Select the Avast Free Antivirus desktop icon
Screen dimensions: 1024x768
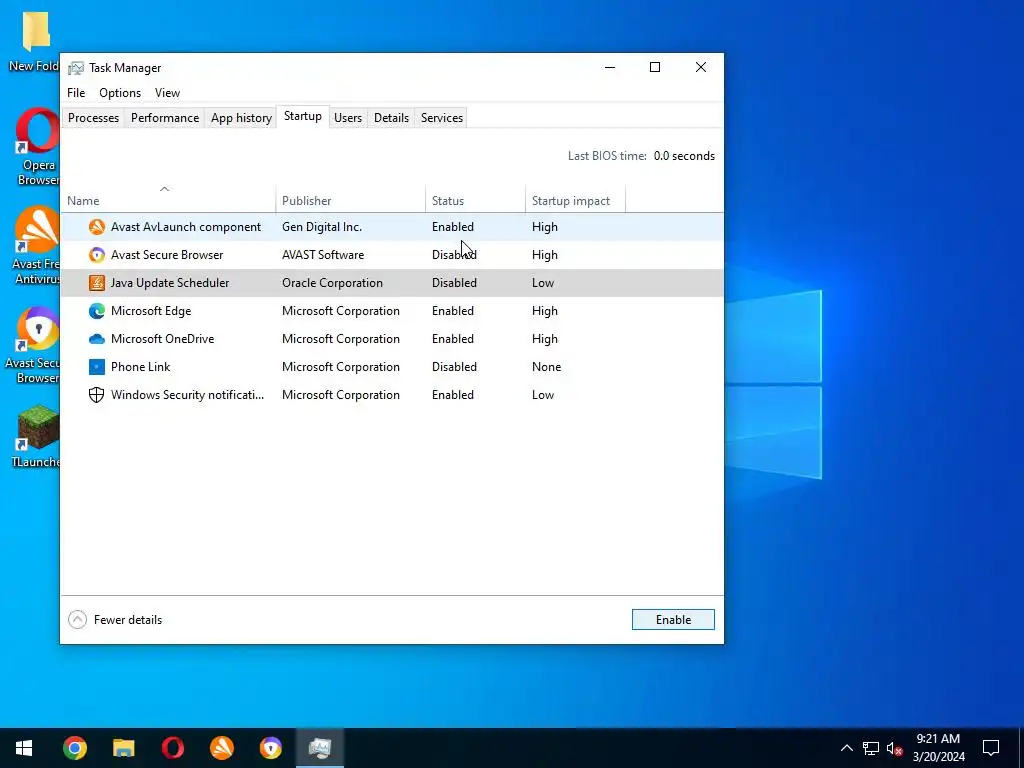click(36, 246)
